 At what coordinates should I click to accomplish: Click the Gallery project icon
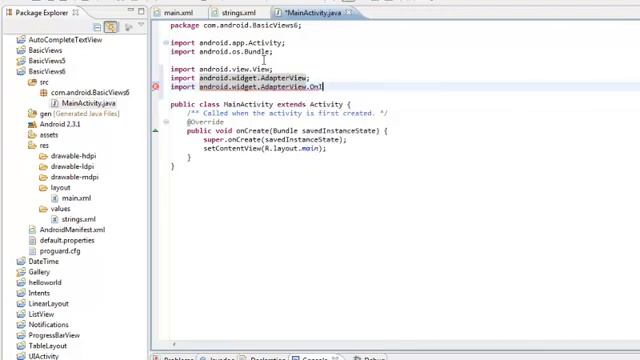[21, 272]
